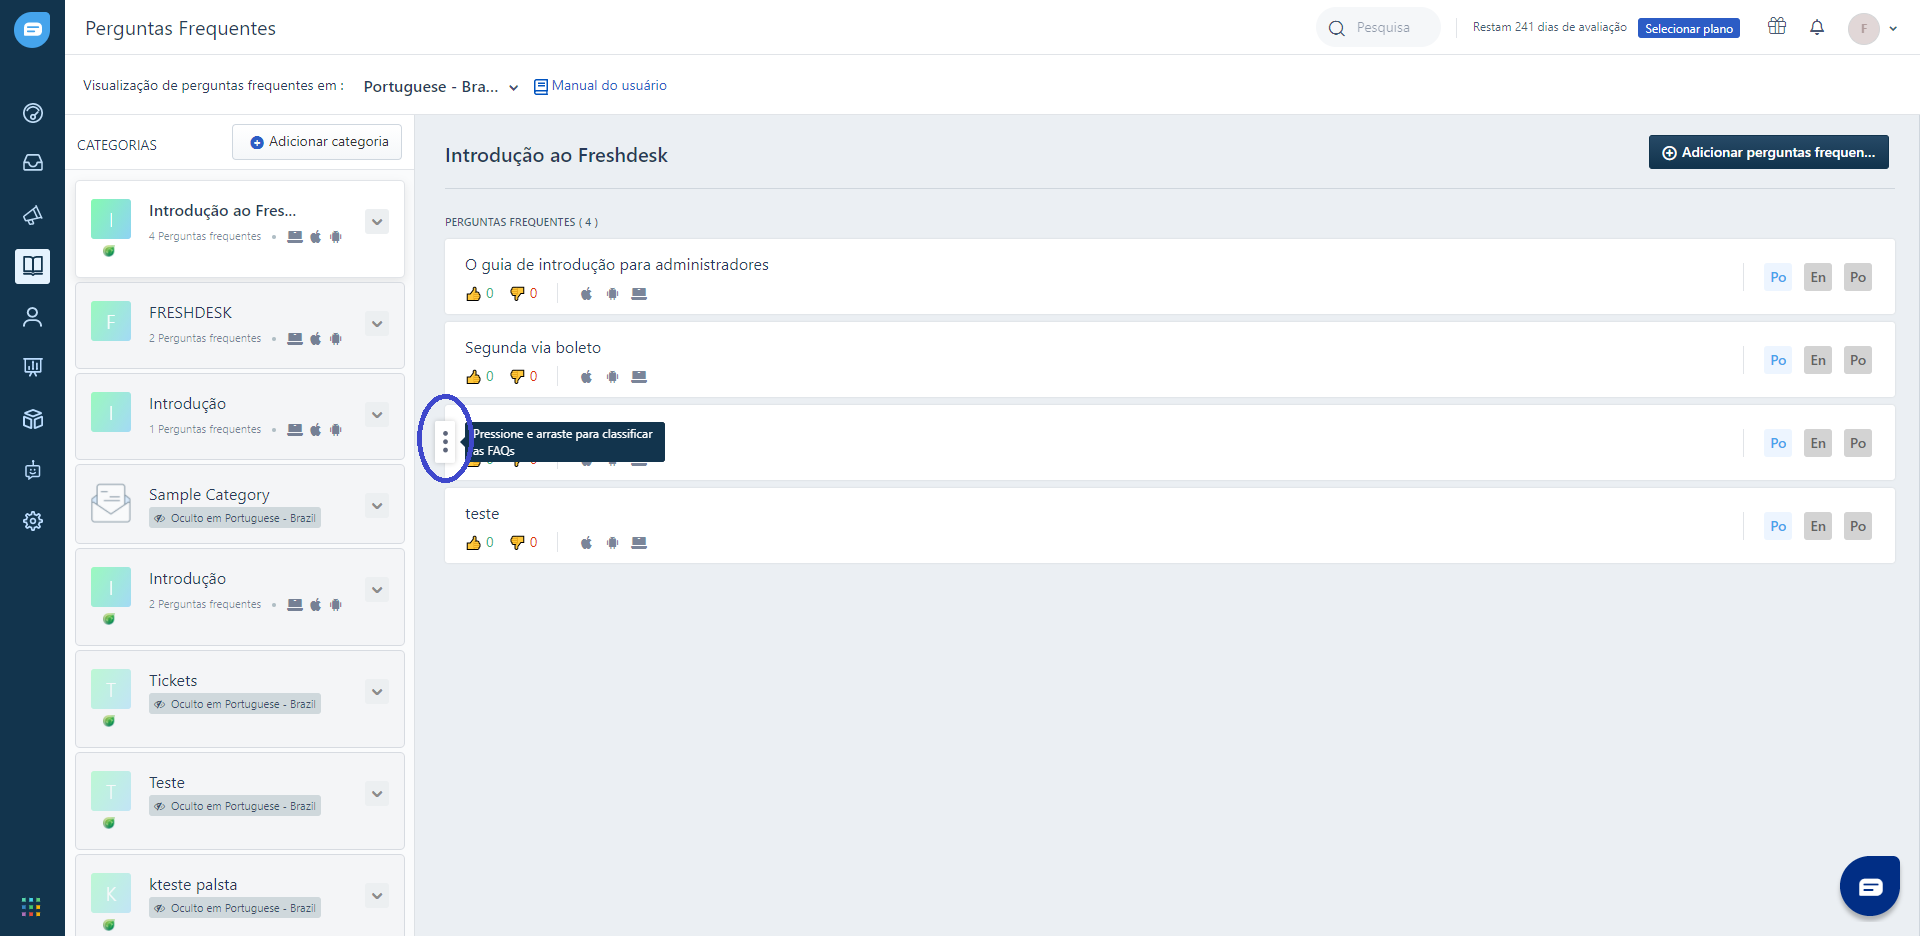Image resolution: width=1920 pixels, height=936 pixels.
Task: Expand the Teste category chevron
Action: tap(377, 794)
